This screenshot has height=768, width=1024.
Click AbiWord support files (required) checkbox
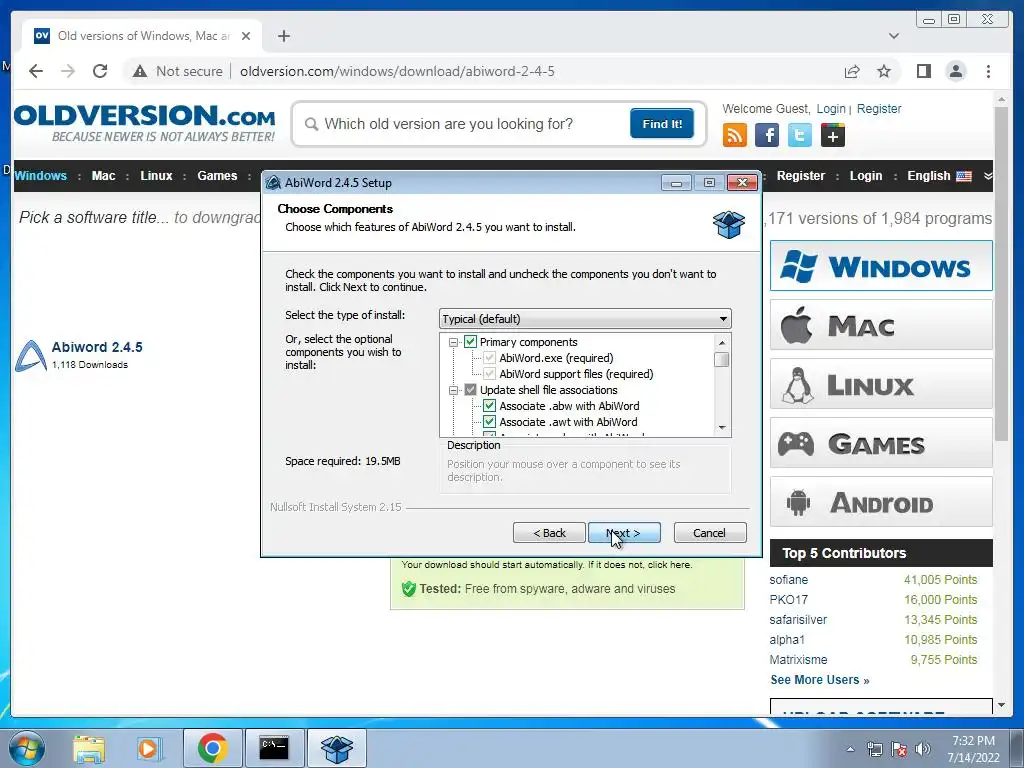489,374
